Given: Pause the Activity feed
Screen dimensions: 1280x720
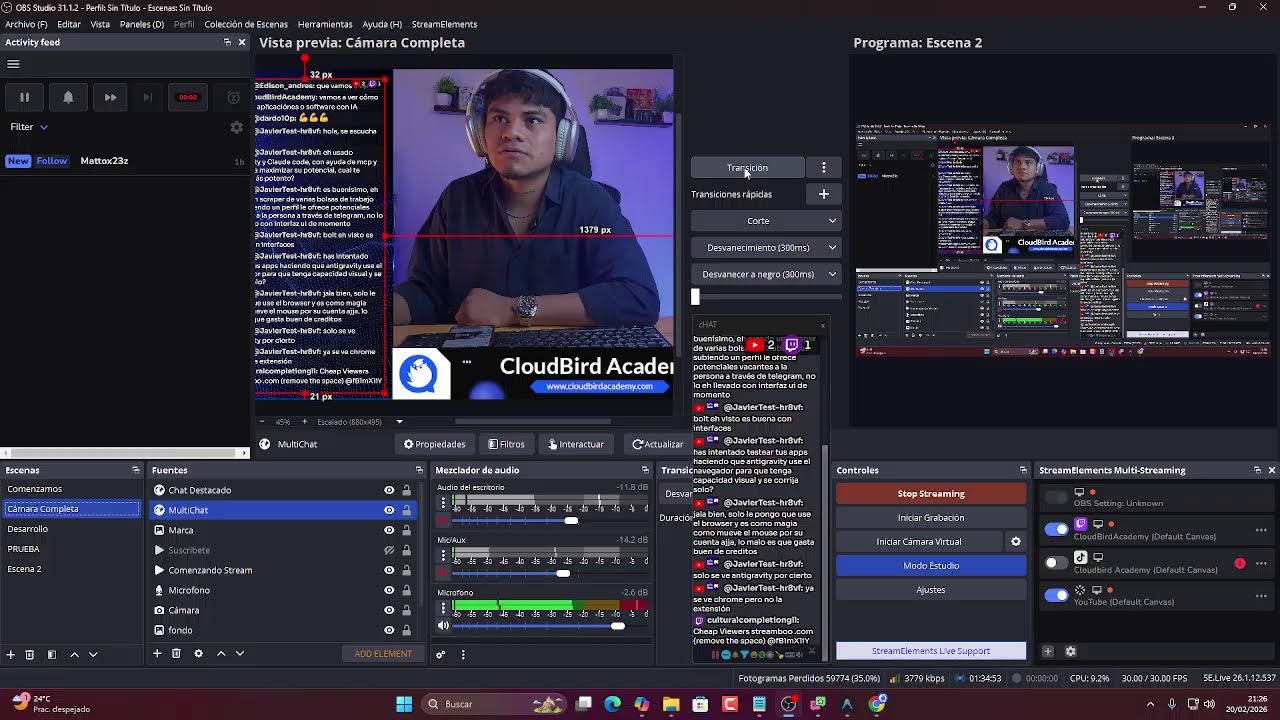Looking at the screenshot, I should (24, 97).
